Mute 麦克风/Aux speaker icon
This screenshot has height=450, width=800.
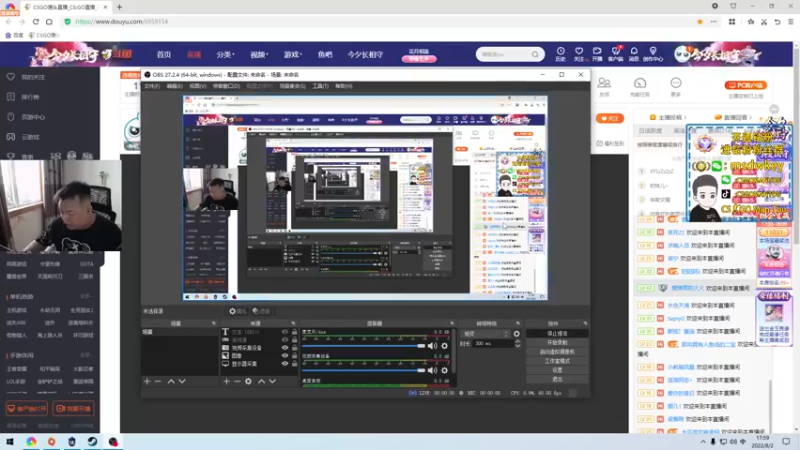433,346
